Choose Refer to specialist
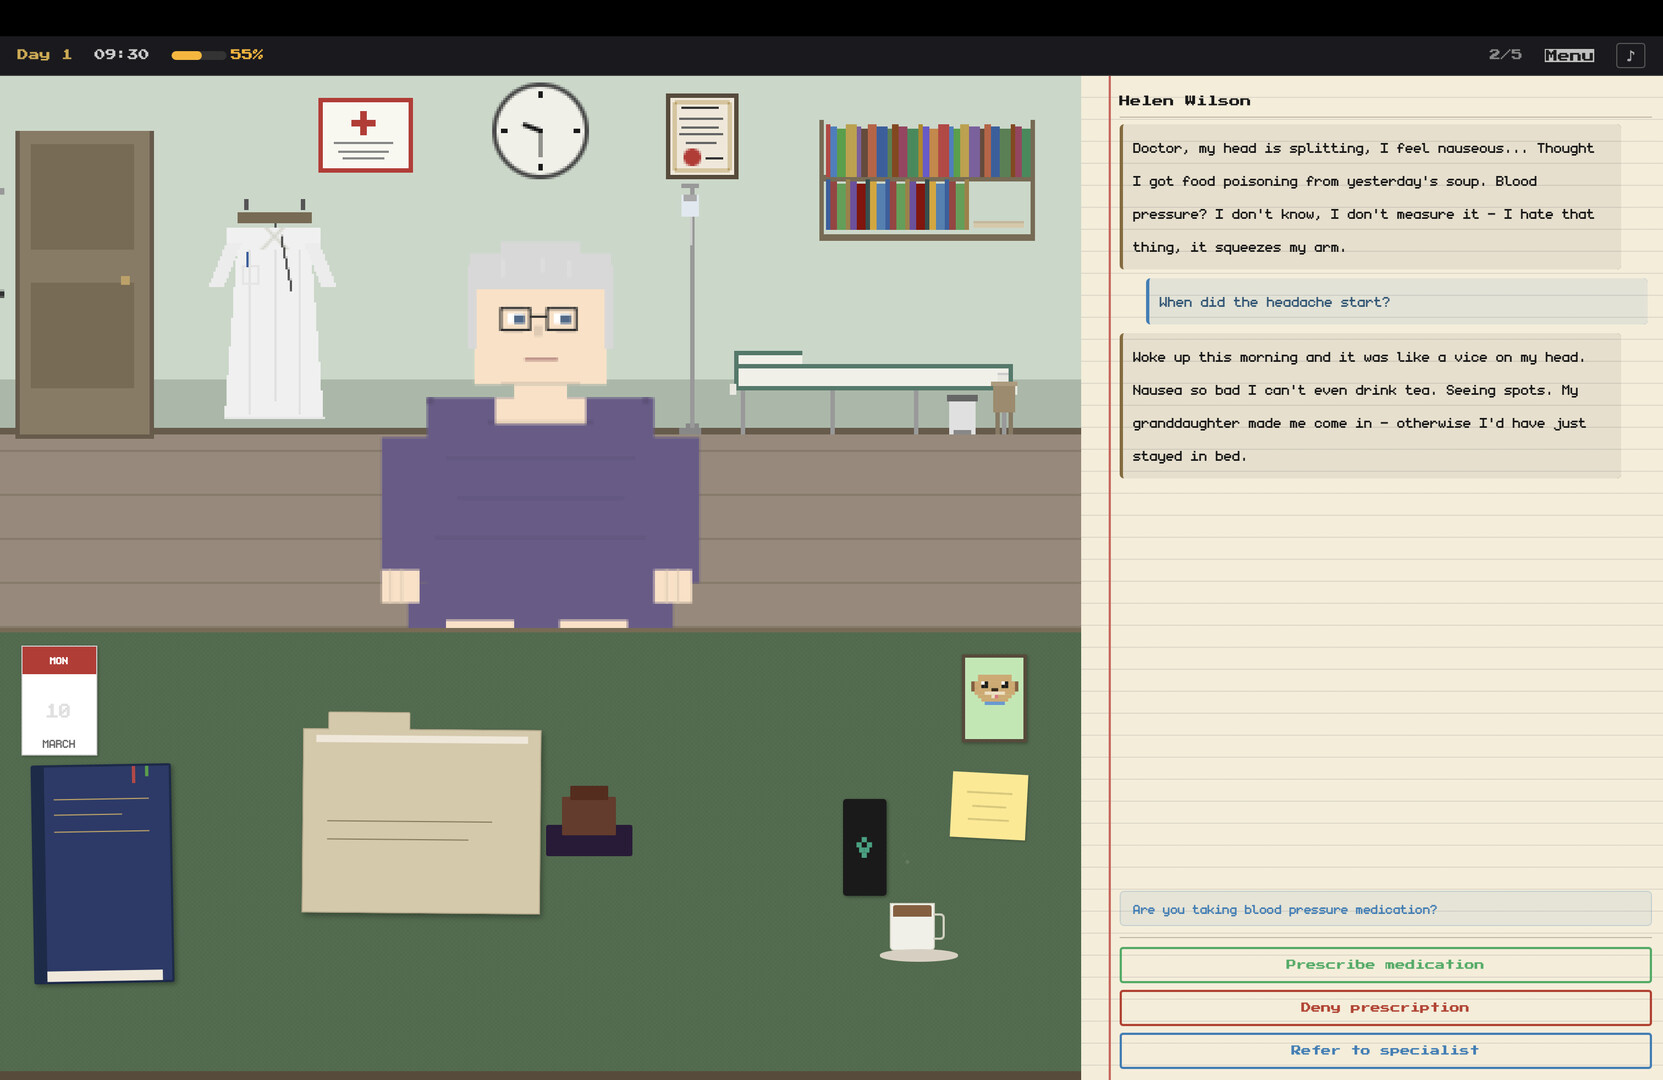Viewport: 1663px width, 1080px height. tap(1385, 1050)
